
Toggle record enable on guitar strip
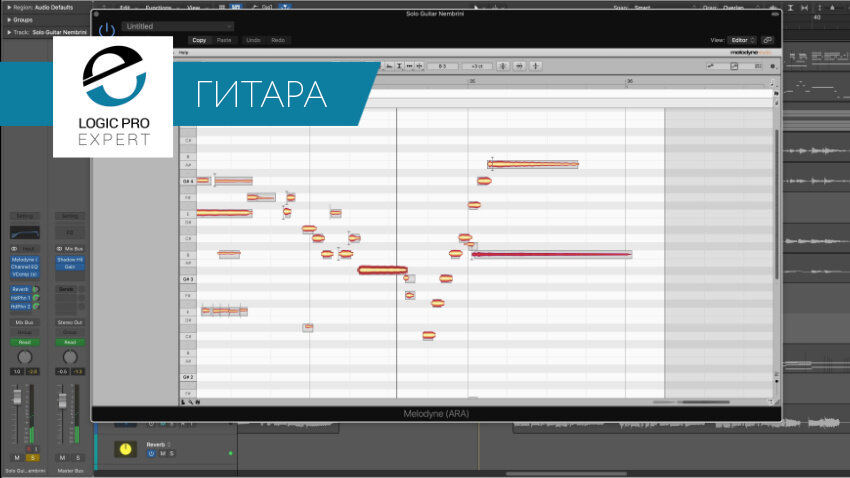pyautogui.click(x=29, y=449)
